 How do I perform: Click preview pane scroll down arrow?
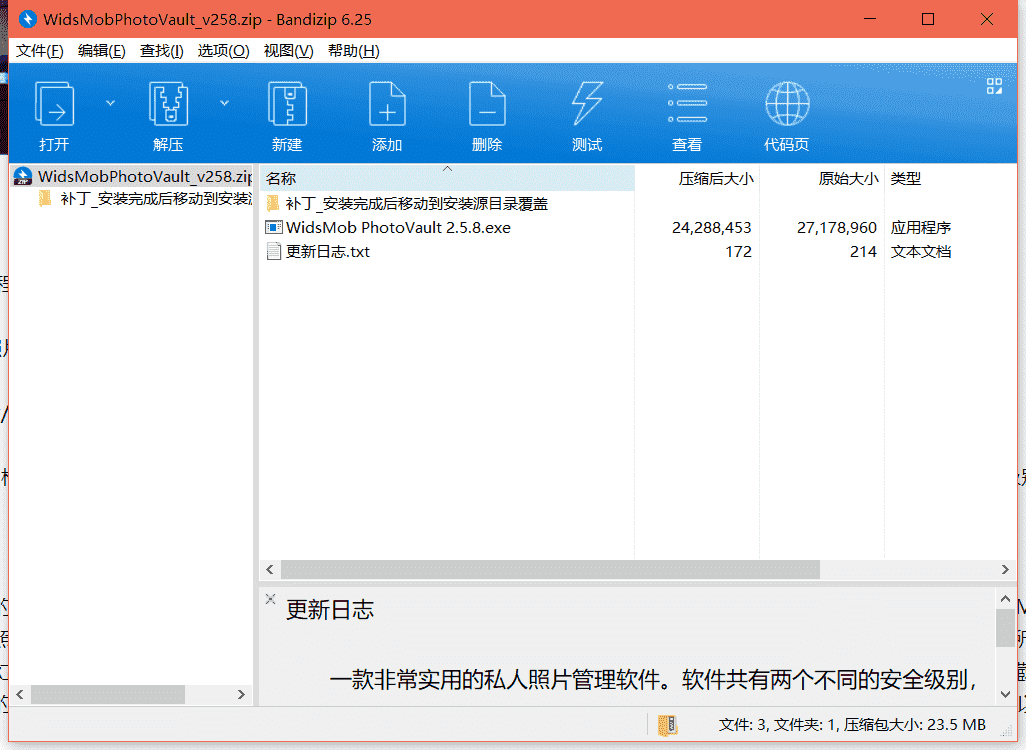(x=1005, y=694)
